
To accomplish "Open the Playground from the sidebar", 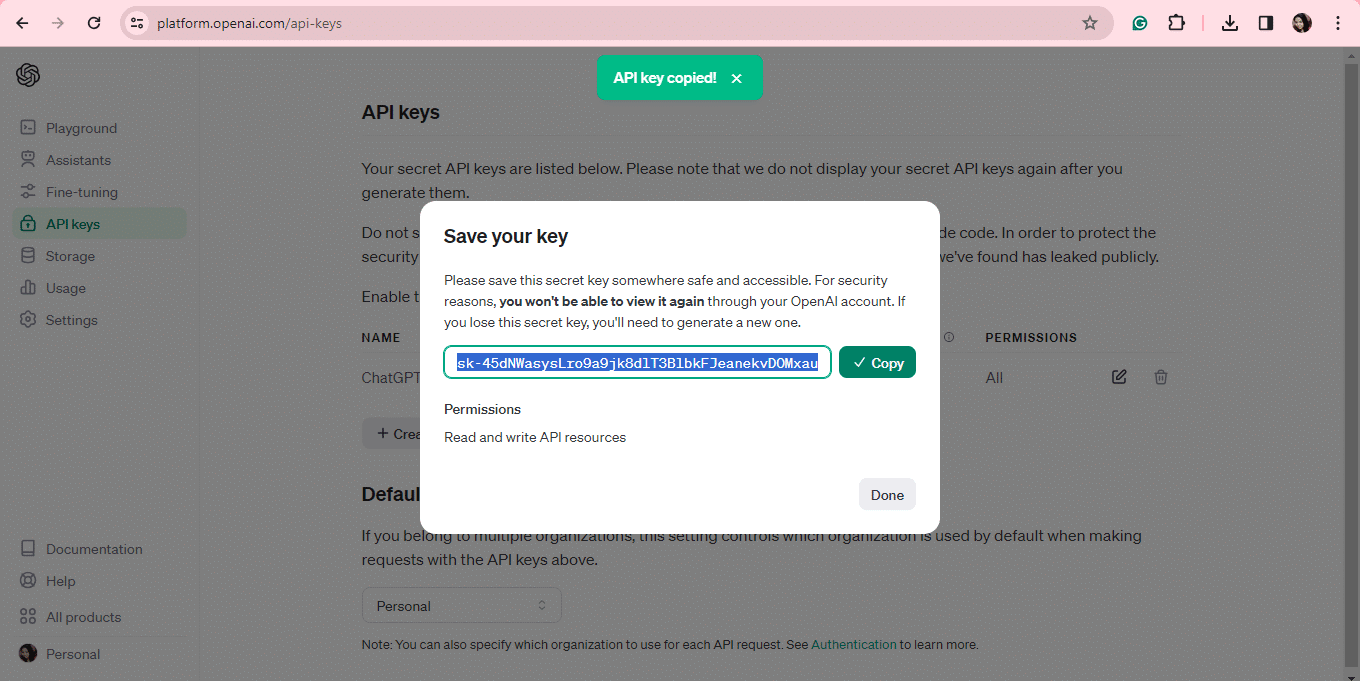I will [x=81, y=127].
